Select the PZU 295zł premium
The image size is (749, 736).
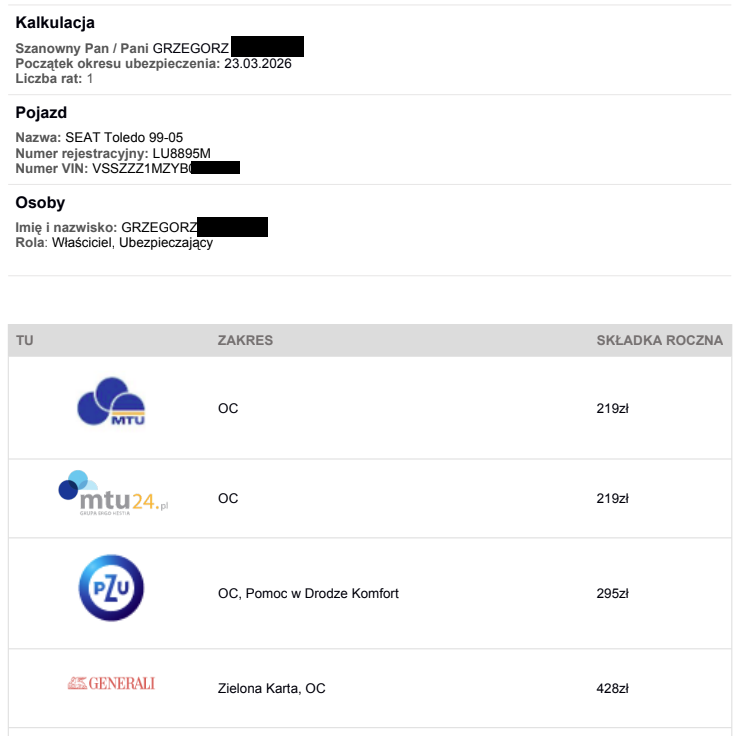[612, 594]
